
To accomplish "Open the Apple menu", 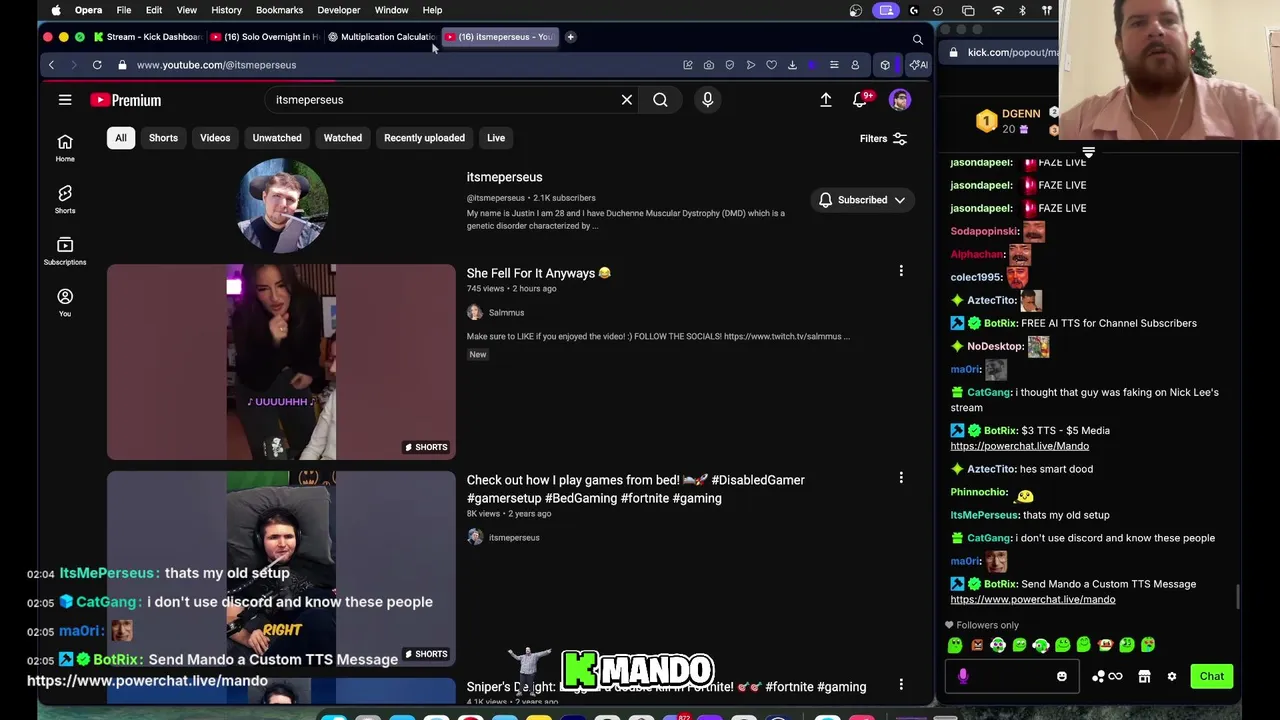I will [x=56, y=10].
